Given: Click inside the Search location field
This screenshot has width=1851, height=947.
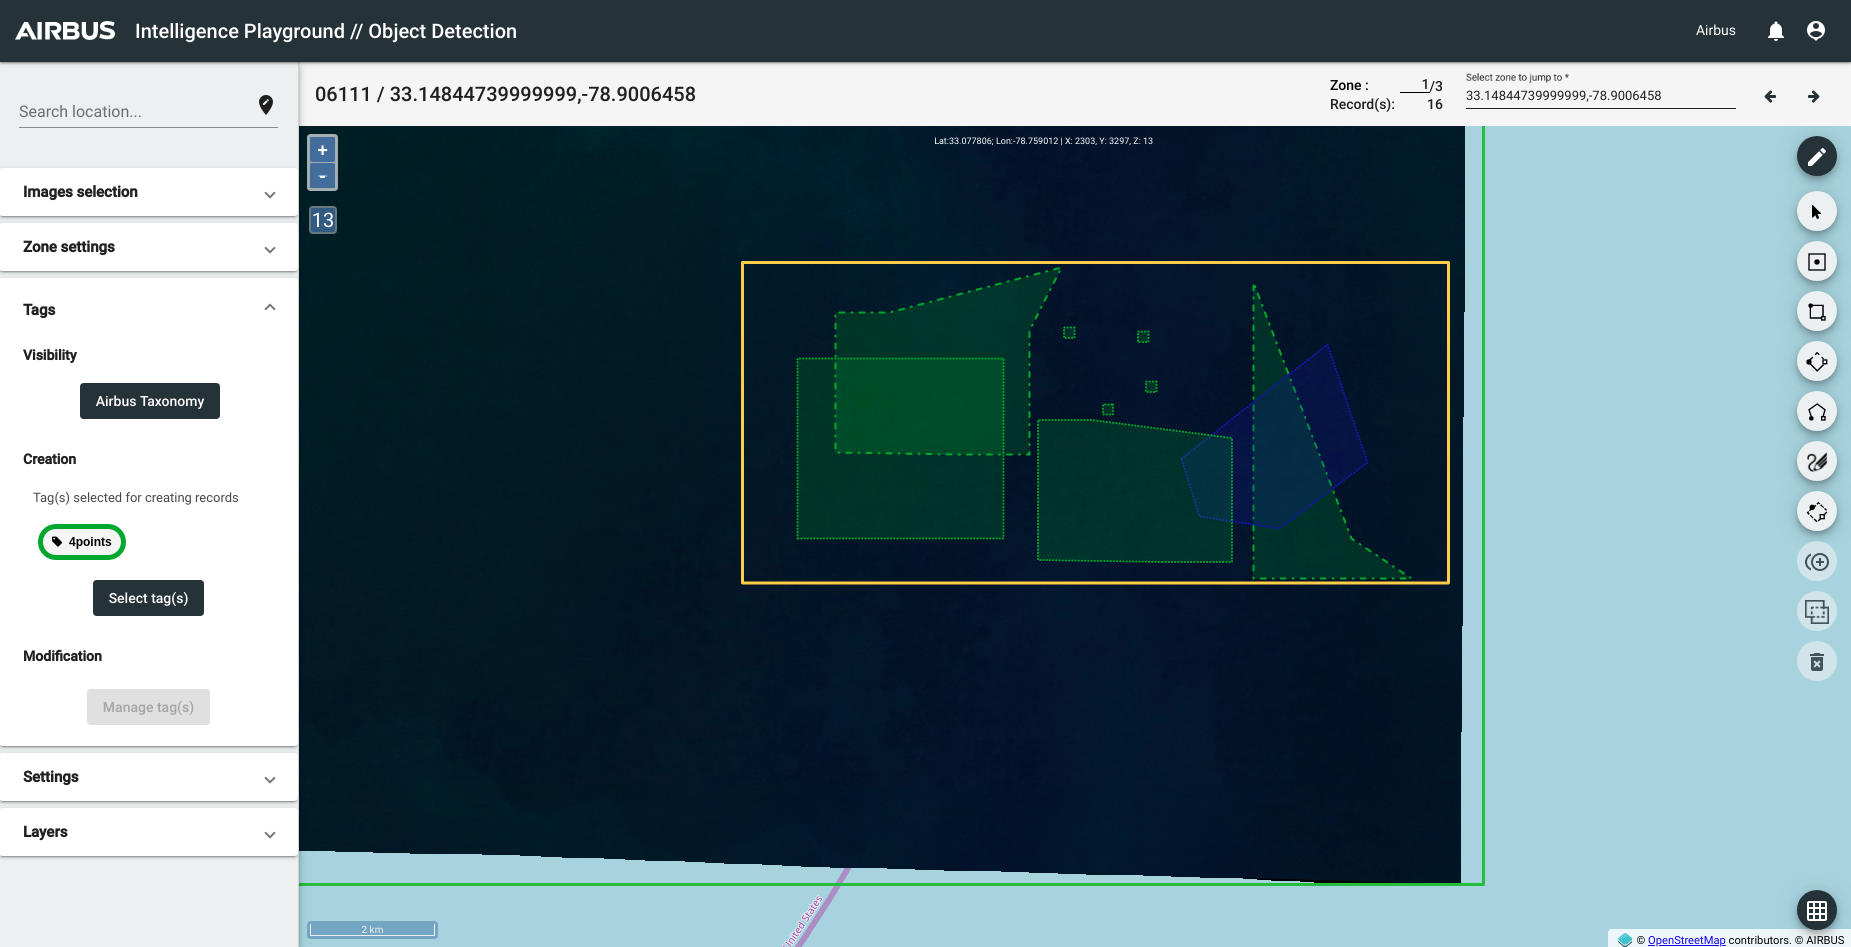Looking at the screenshot, I should [135, 111].
